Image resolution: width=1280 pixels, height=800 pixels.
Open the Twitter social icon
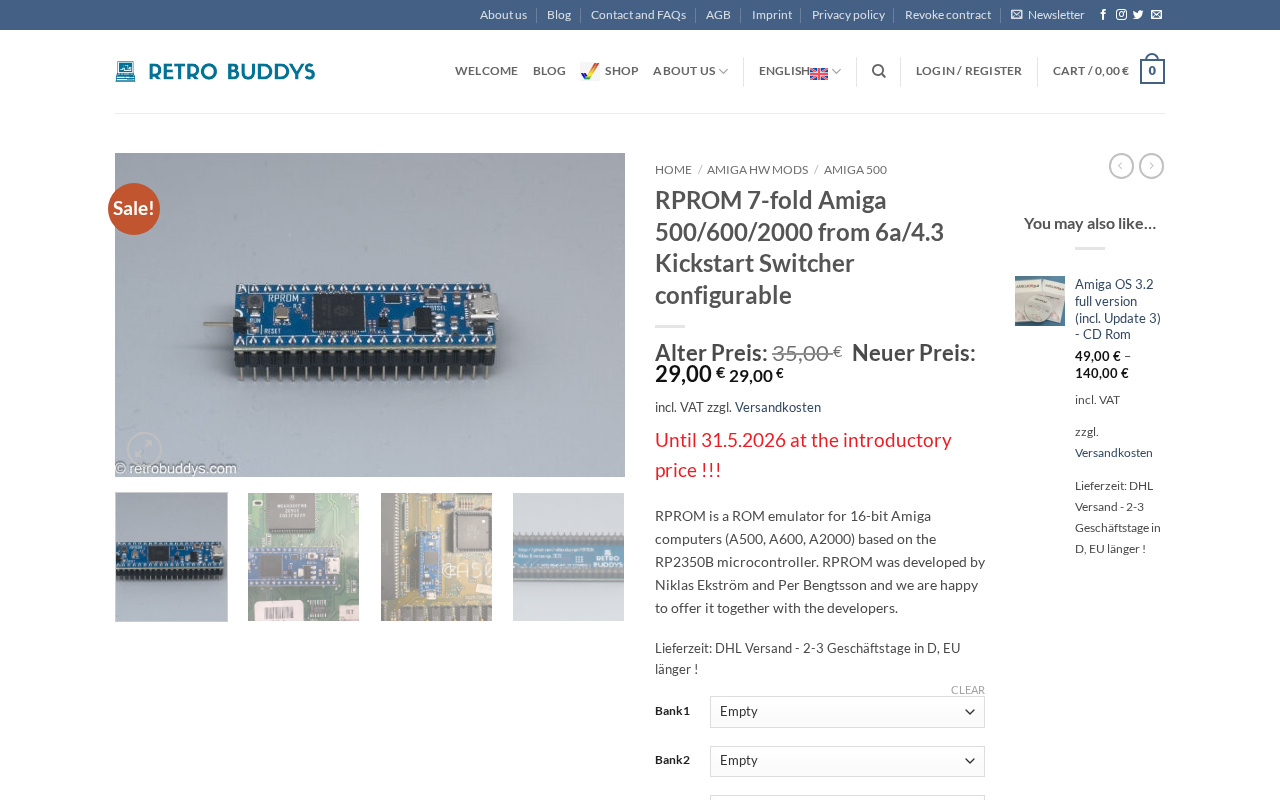tap(1138, 15)
